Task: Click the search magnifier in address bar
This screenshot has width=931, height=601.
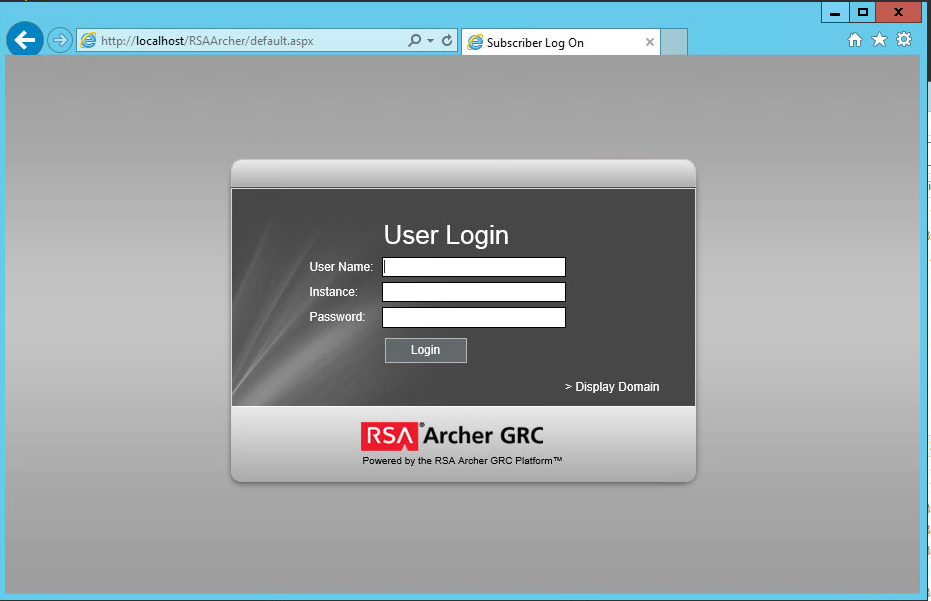Action: coord(414,40)
